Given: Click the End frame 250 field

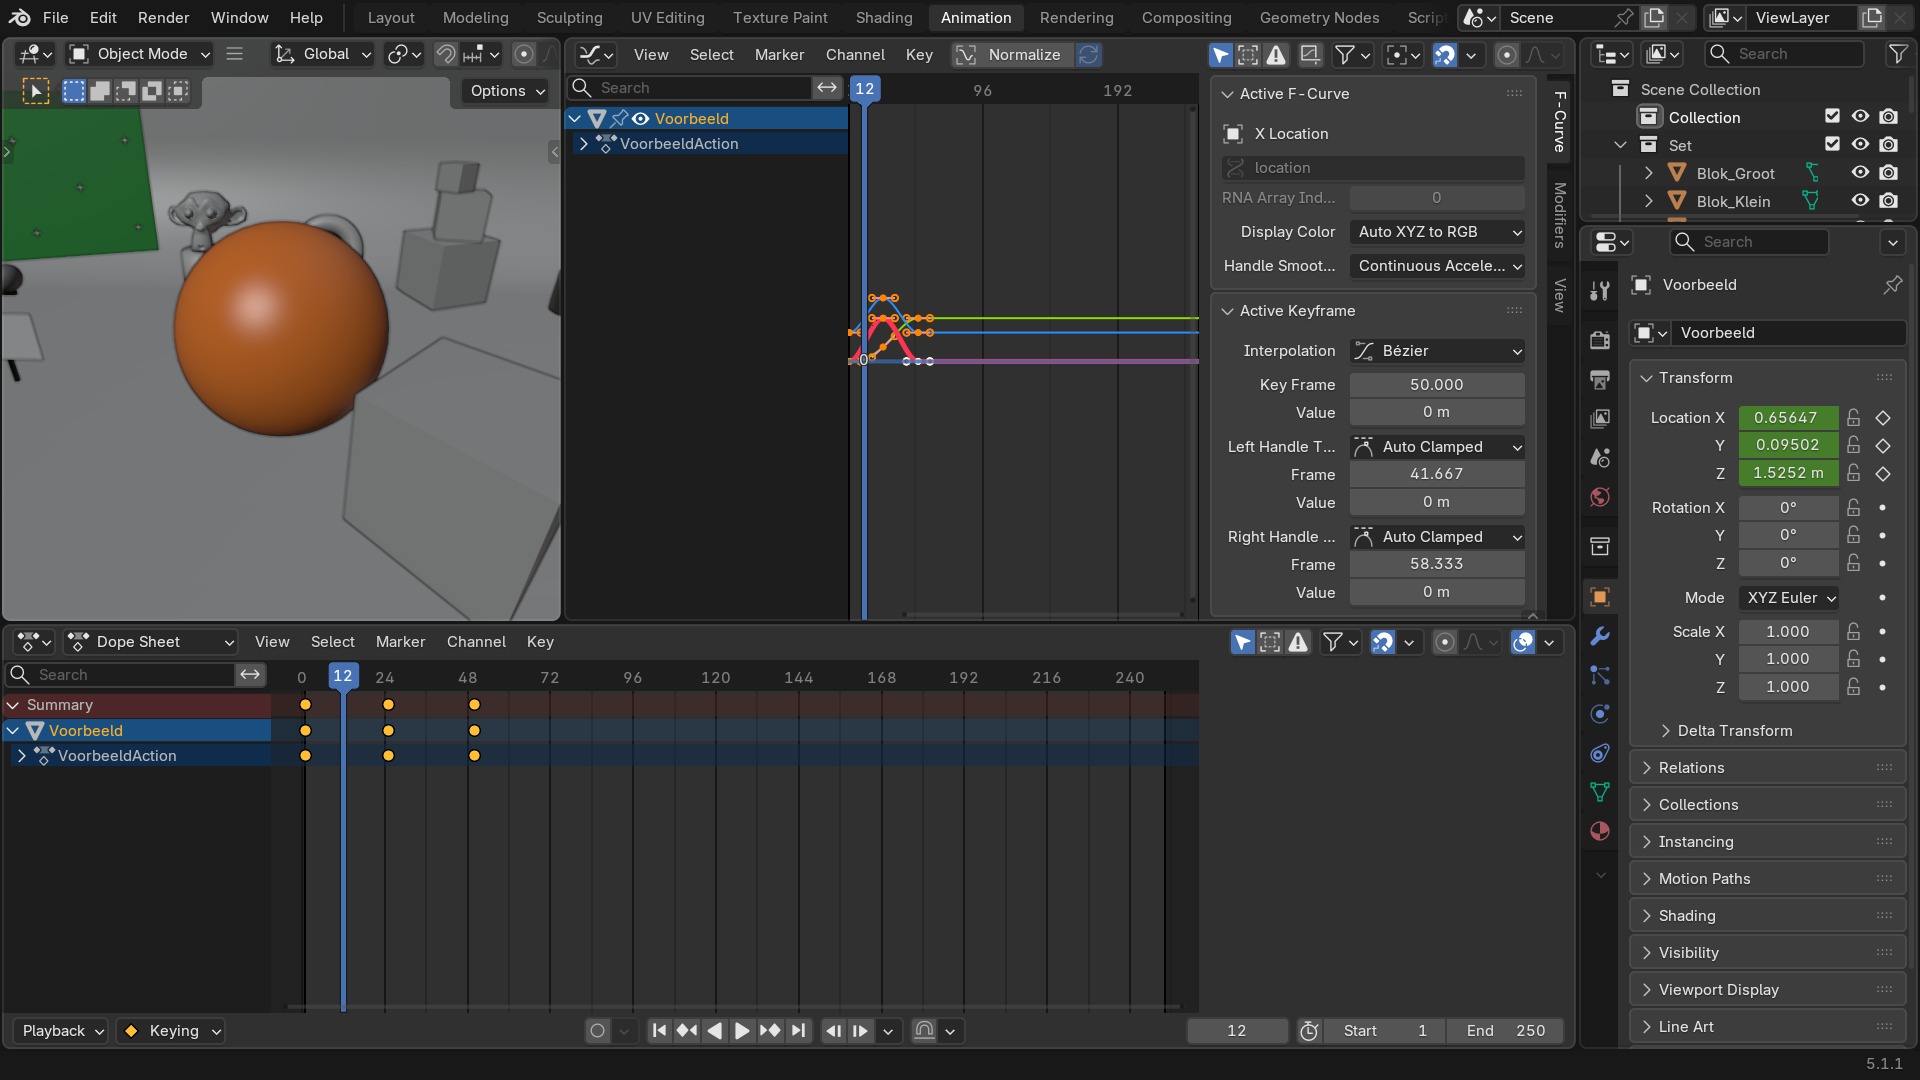Looking at the screenshot, I should coord(1505,1031).
